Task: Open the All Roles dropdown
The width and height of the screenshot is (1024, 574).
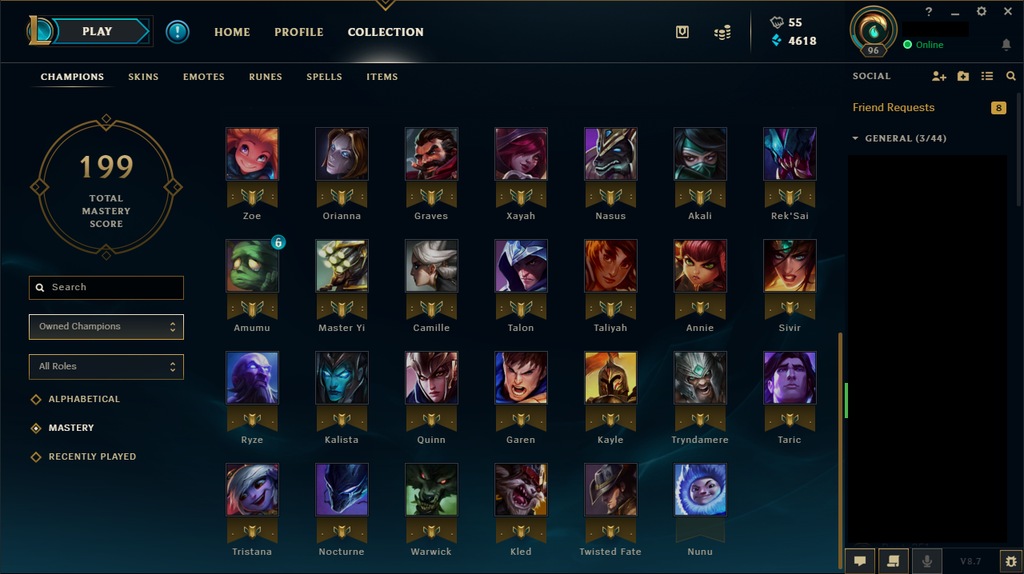Action: [106, 366]
